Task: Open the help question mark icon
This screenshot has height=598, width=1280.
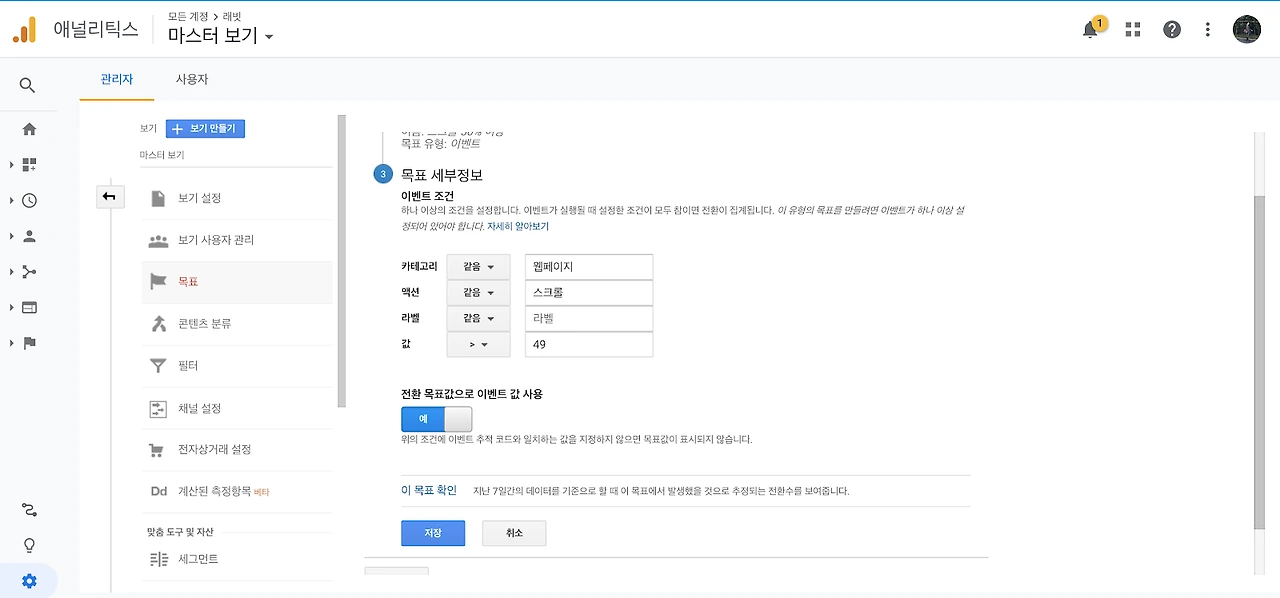Action: point(1172,30)
